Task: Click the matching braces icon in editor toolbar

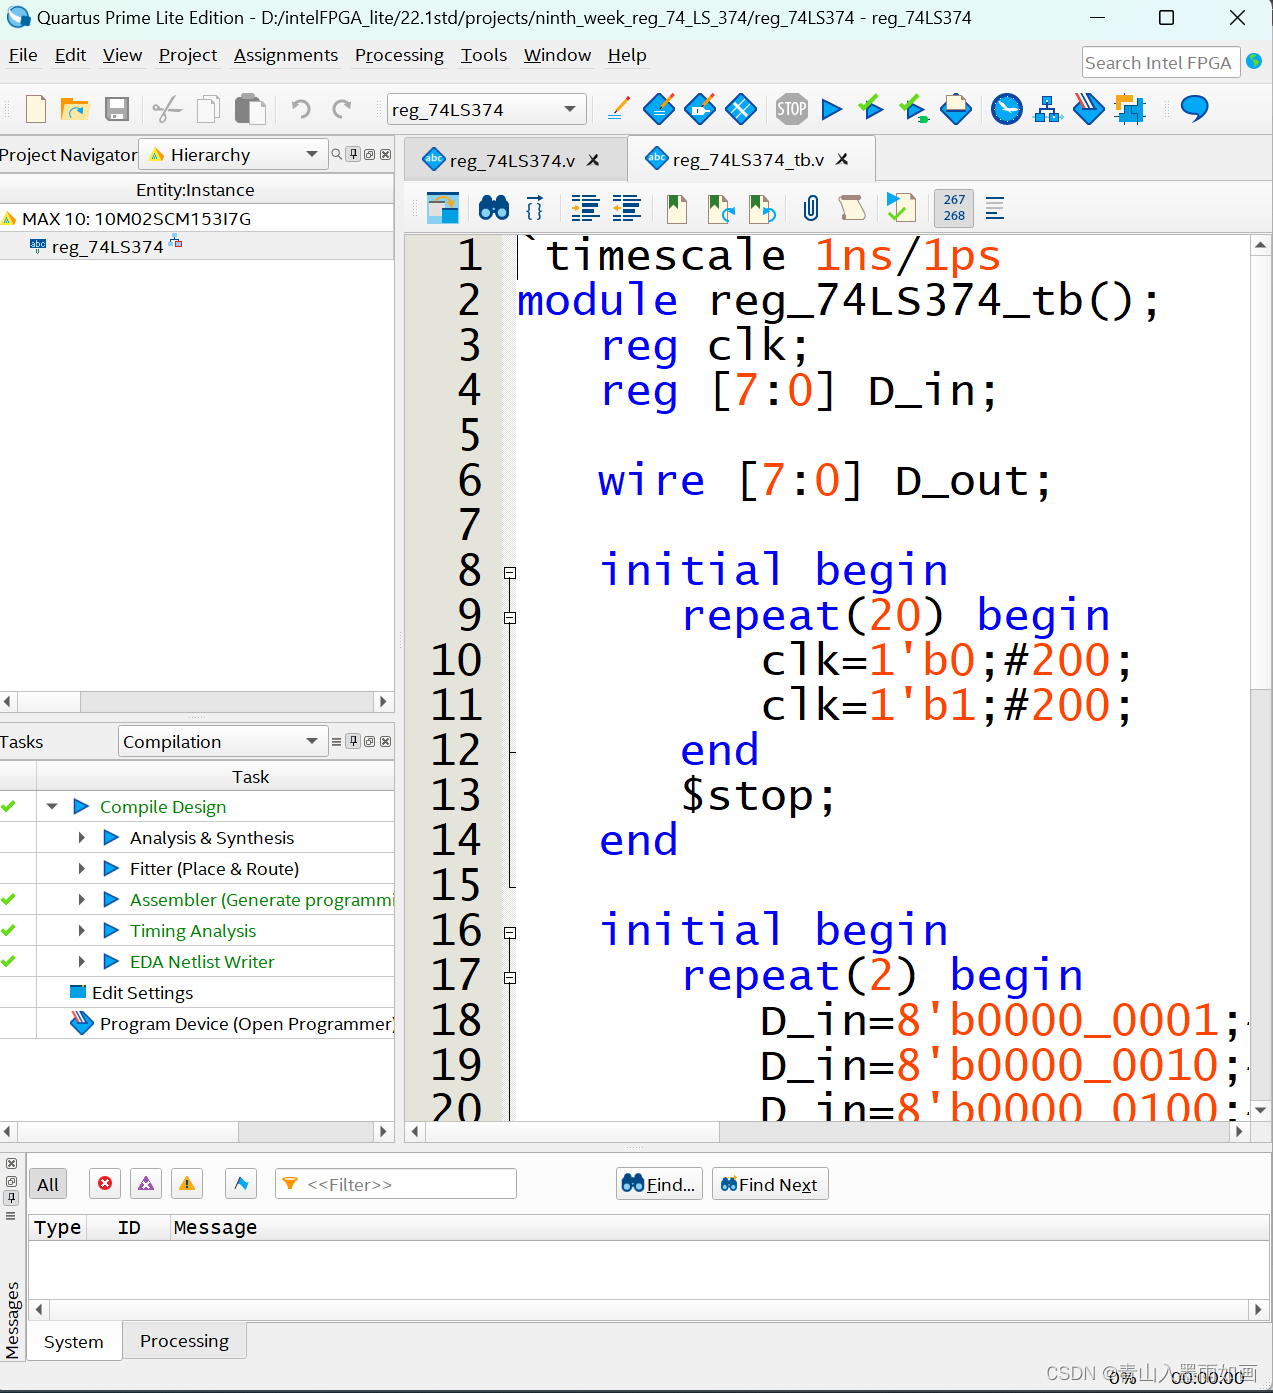Action: (x=535, y=208)
